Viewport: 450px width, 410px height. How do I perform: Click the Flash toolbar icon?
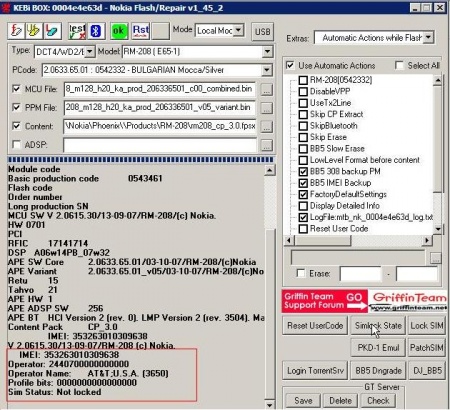pyautogui.click(x=16, y=31)
